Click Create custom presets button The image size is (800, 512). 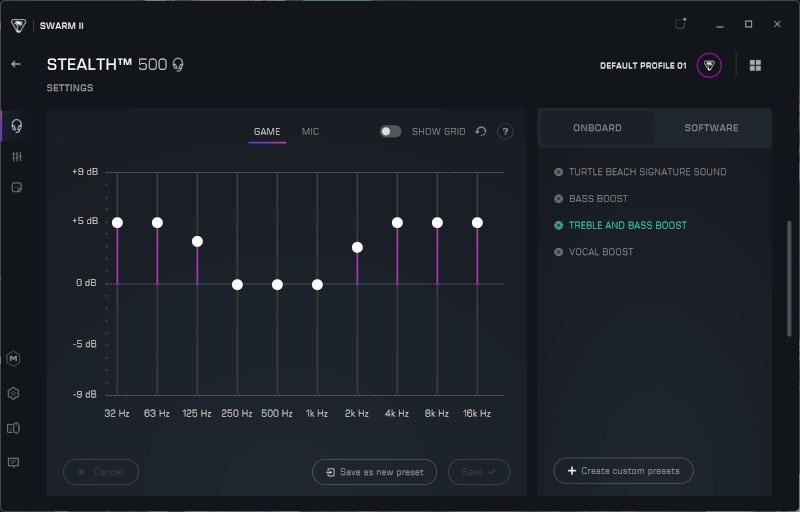coord(623,471)
